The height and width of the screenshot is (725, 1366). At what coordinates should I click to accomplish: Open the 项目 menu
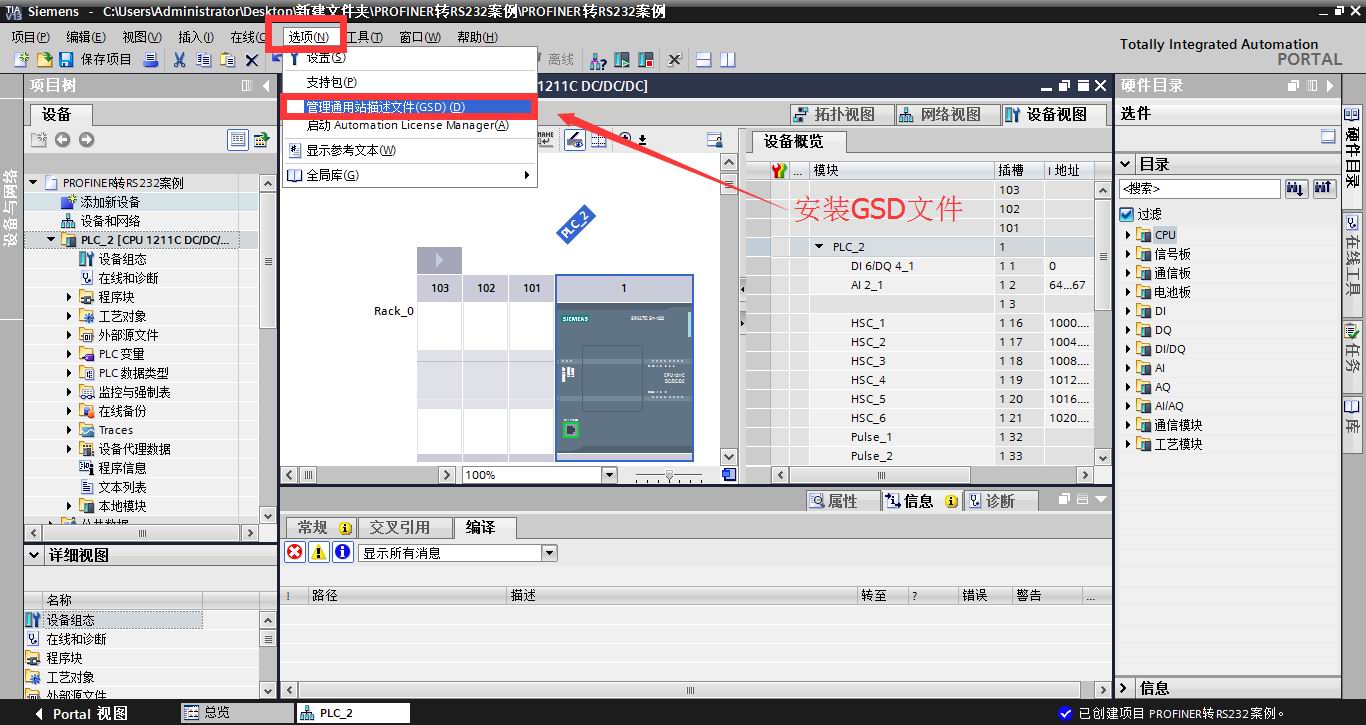pos(30,37)
